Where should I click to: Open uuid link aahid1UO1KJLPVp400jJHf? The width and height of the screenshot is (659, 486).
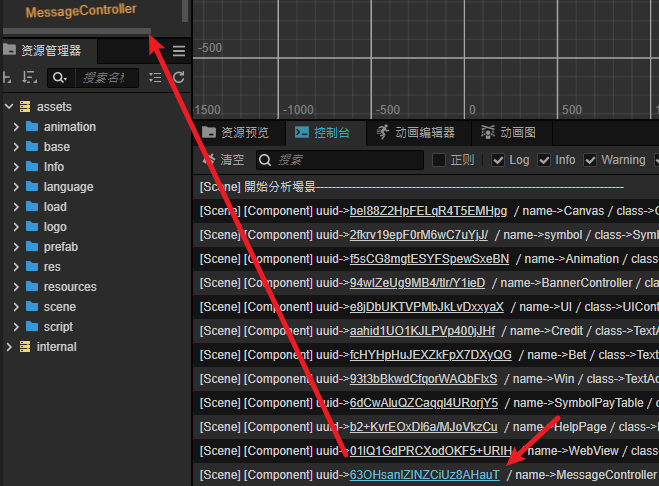pos(422,331)
